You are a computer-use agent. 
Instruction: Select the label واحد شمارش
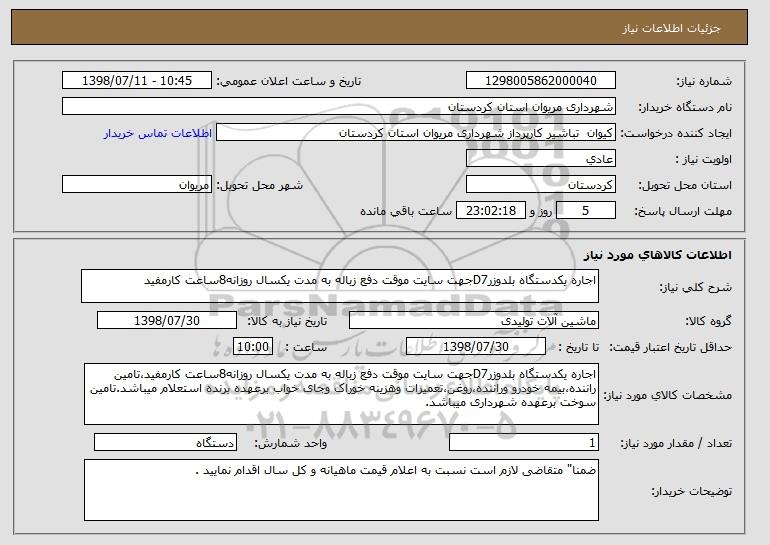click(x=291, y=443)
